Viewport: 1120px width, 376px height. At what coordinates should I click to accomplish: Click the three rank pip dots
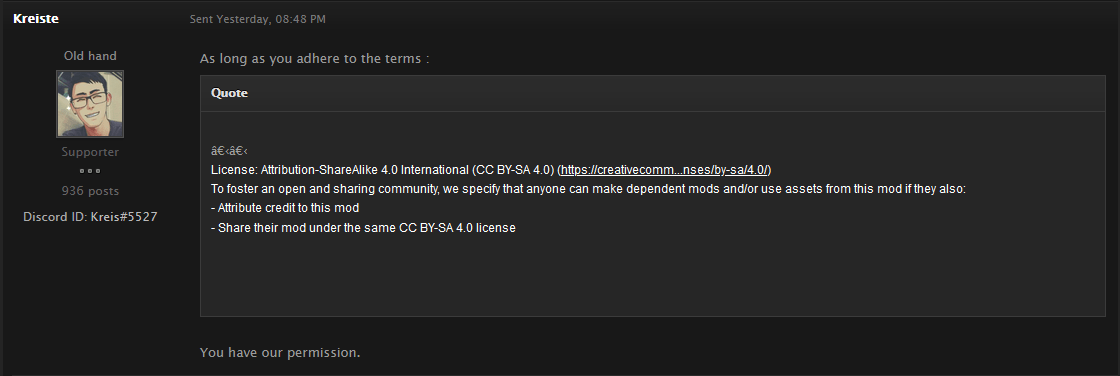[x=90, y=171]
